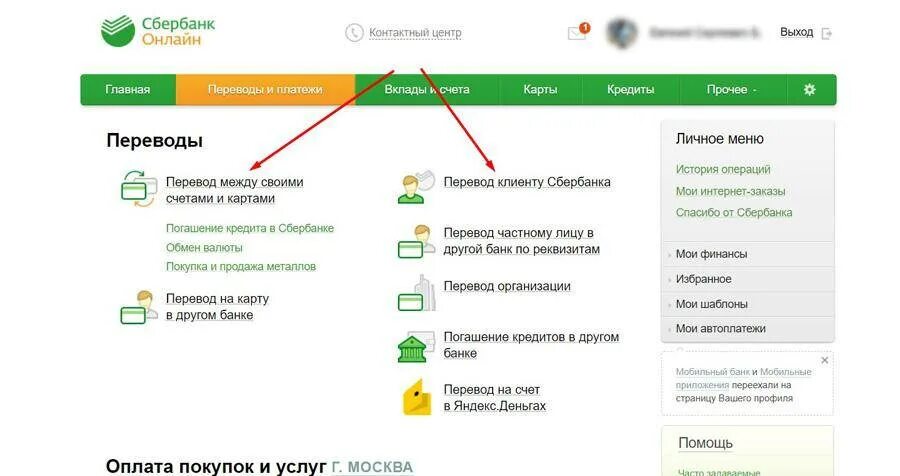This screenshot has width=900, height=476.
Task: Open Перевод клиенту Сбербанка
Action: coord(527,182)
